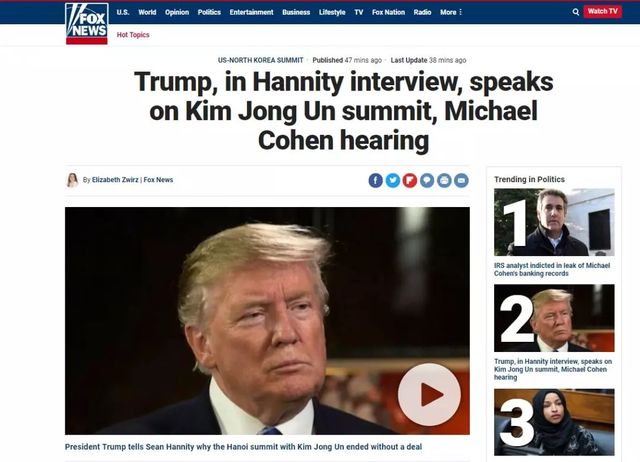Click the print article icon

(444, 180)
